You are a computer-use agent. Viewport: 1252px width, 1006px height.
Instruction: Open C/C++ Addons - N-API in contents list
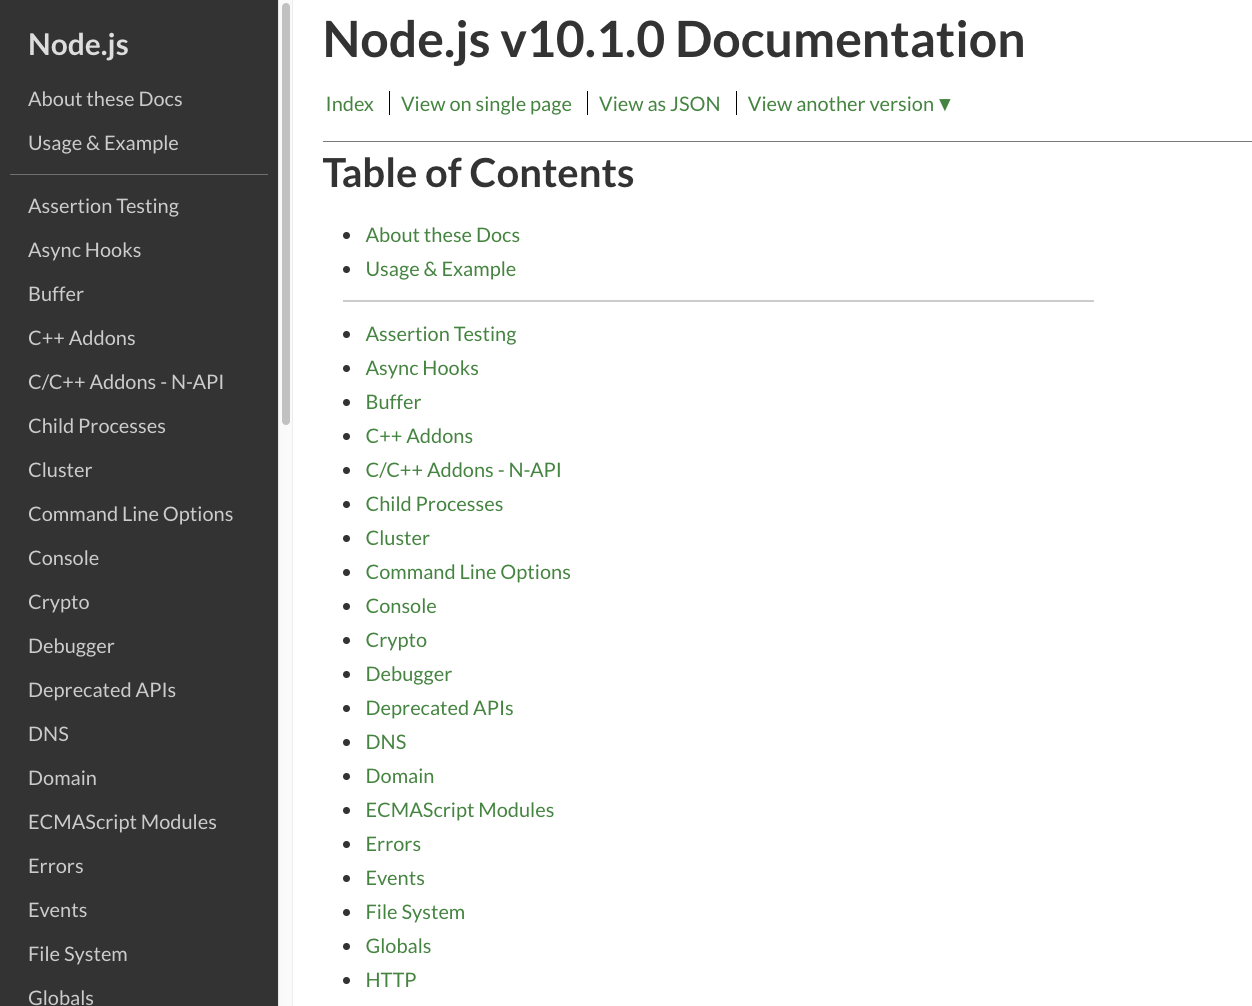coord(463,470)
